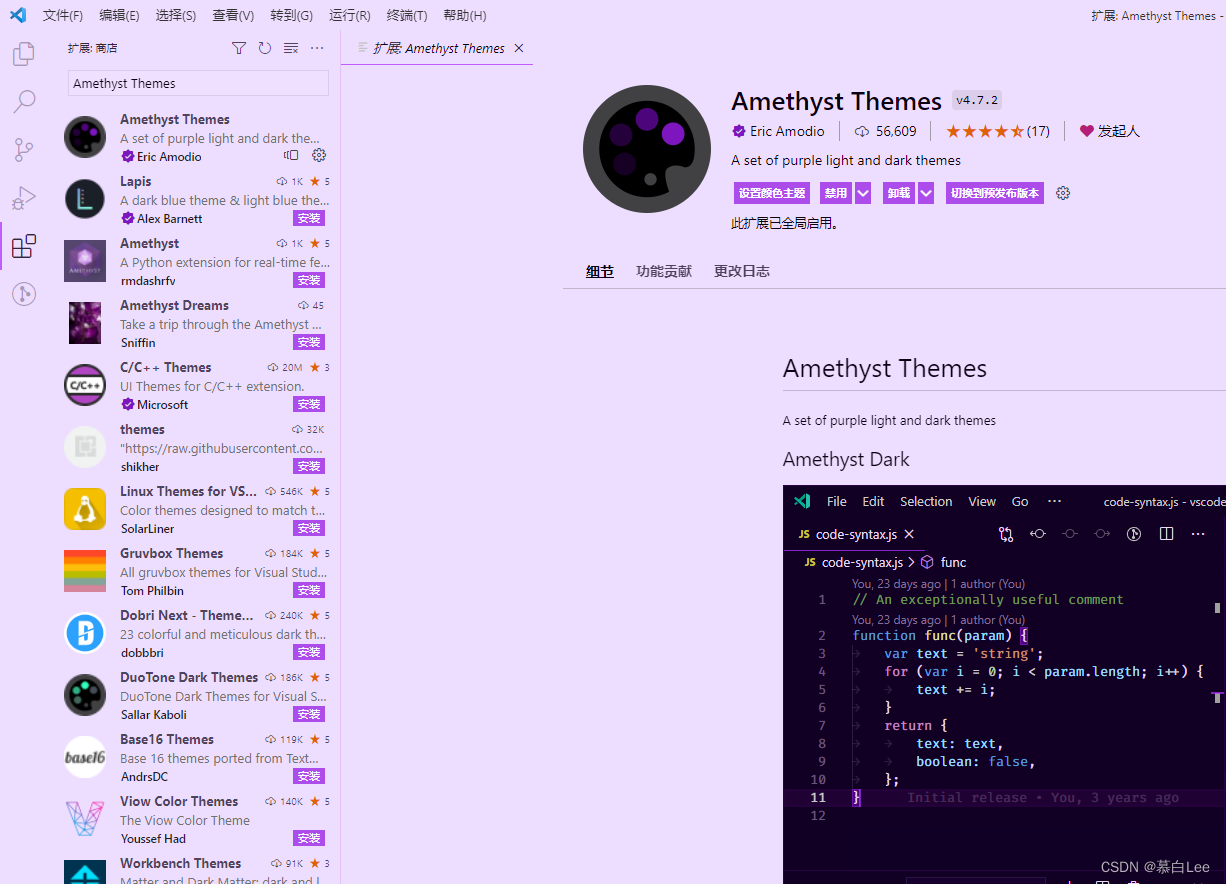
Task: Refresh the extensions list
Action: point(265,48)
